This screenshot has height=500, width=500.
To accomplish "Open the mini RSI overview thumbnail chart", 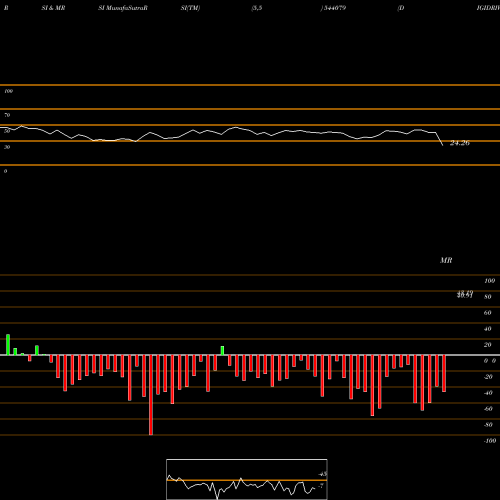I will pos(247,479).
